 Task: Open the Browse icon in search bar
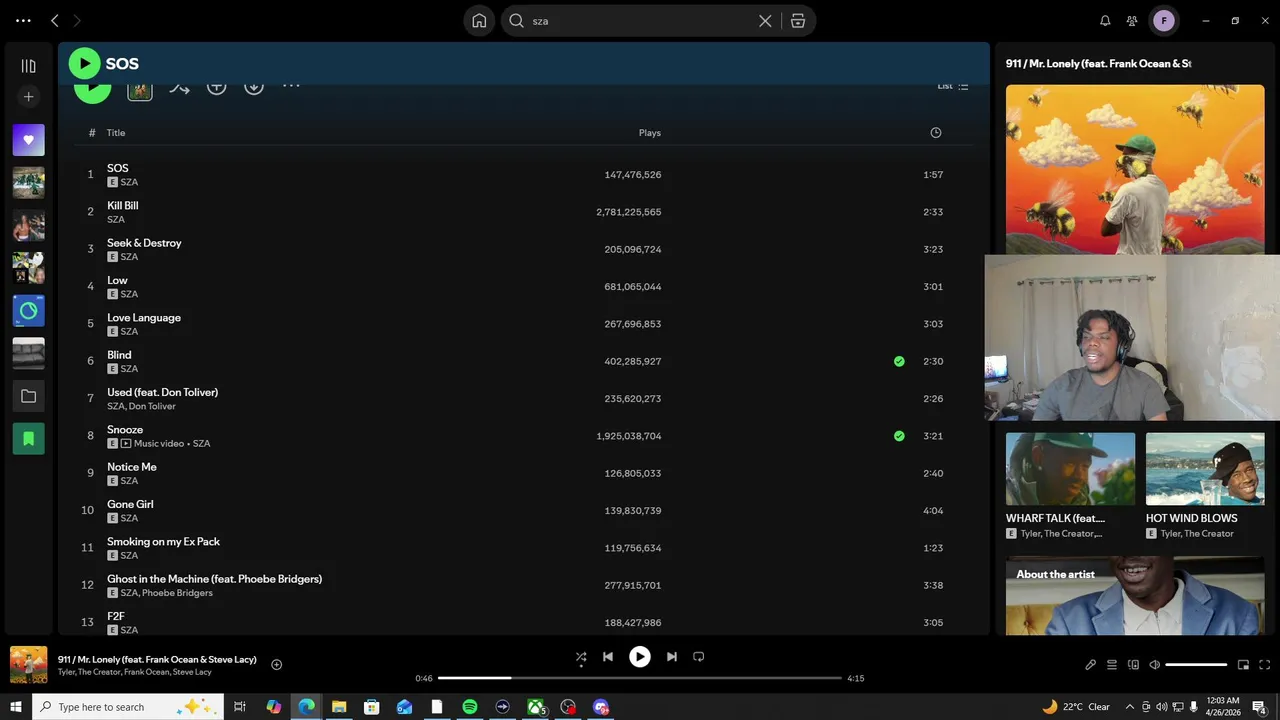(798, 20)
